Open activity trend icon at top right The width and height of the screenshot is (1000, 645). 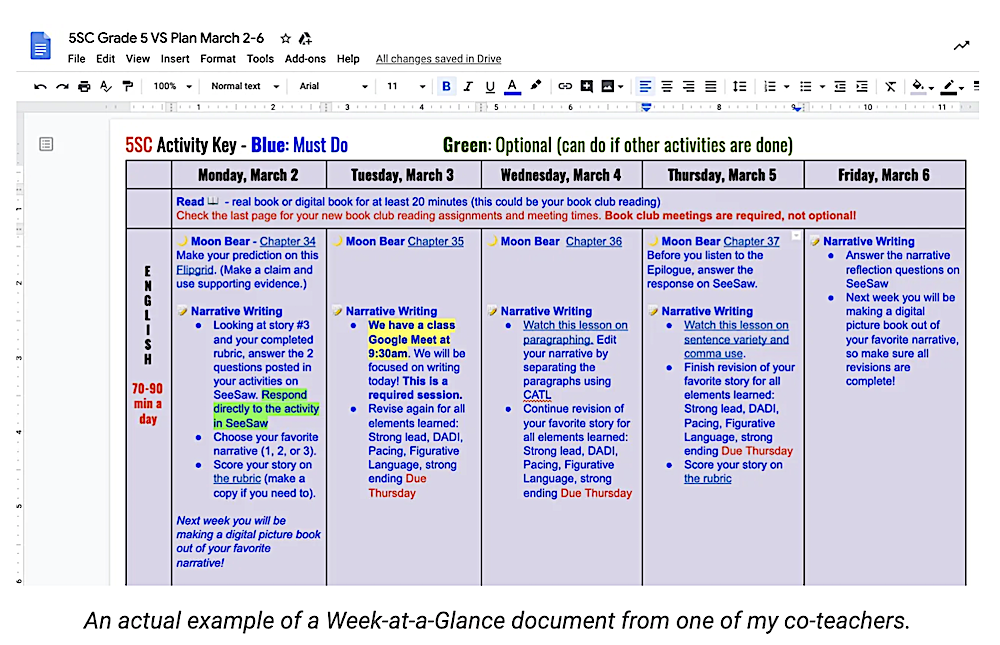tap(961, 46)
